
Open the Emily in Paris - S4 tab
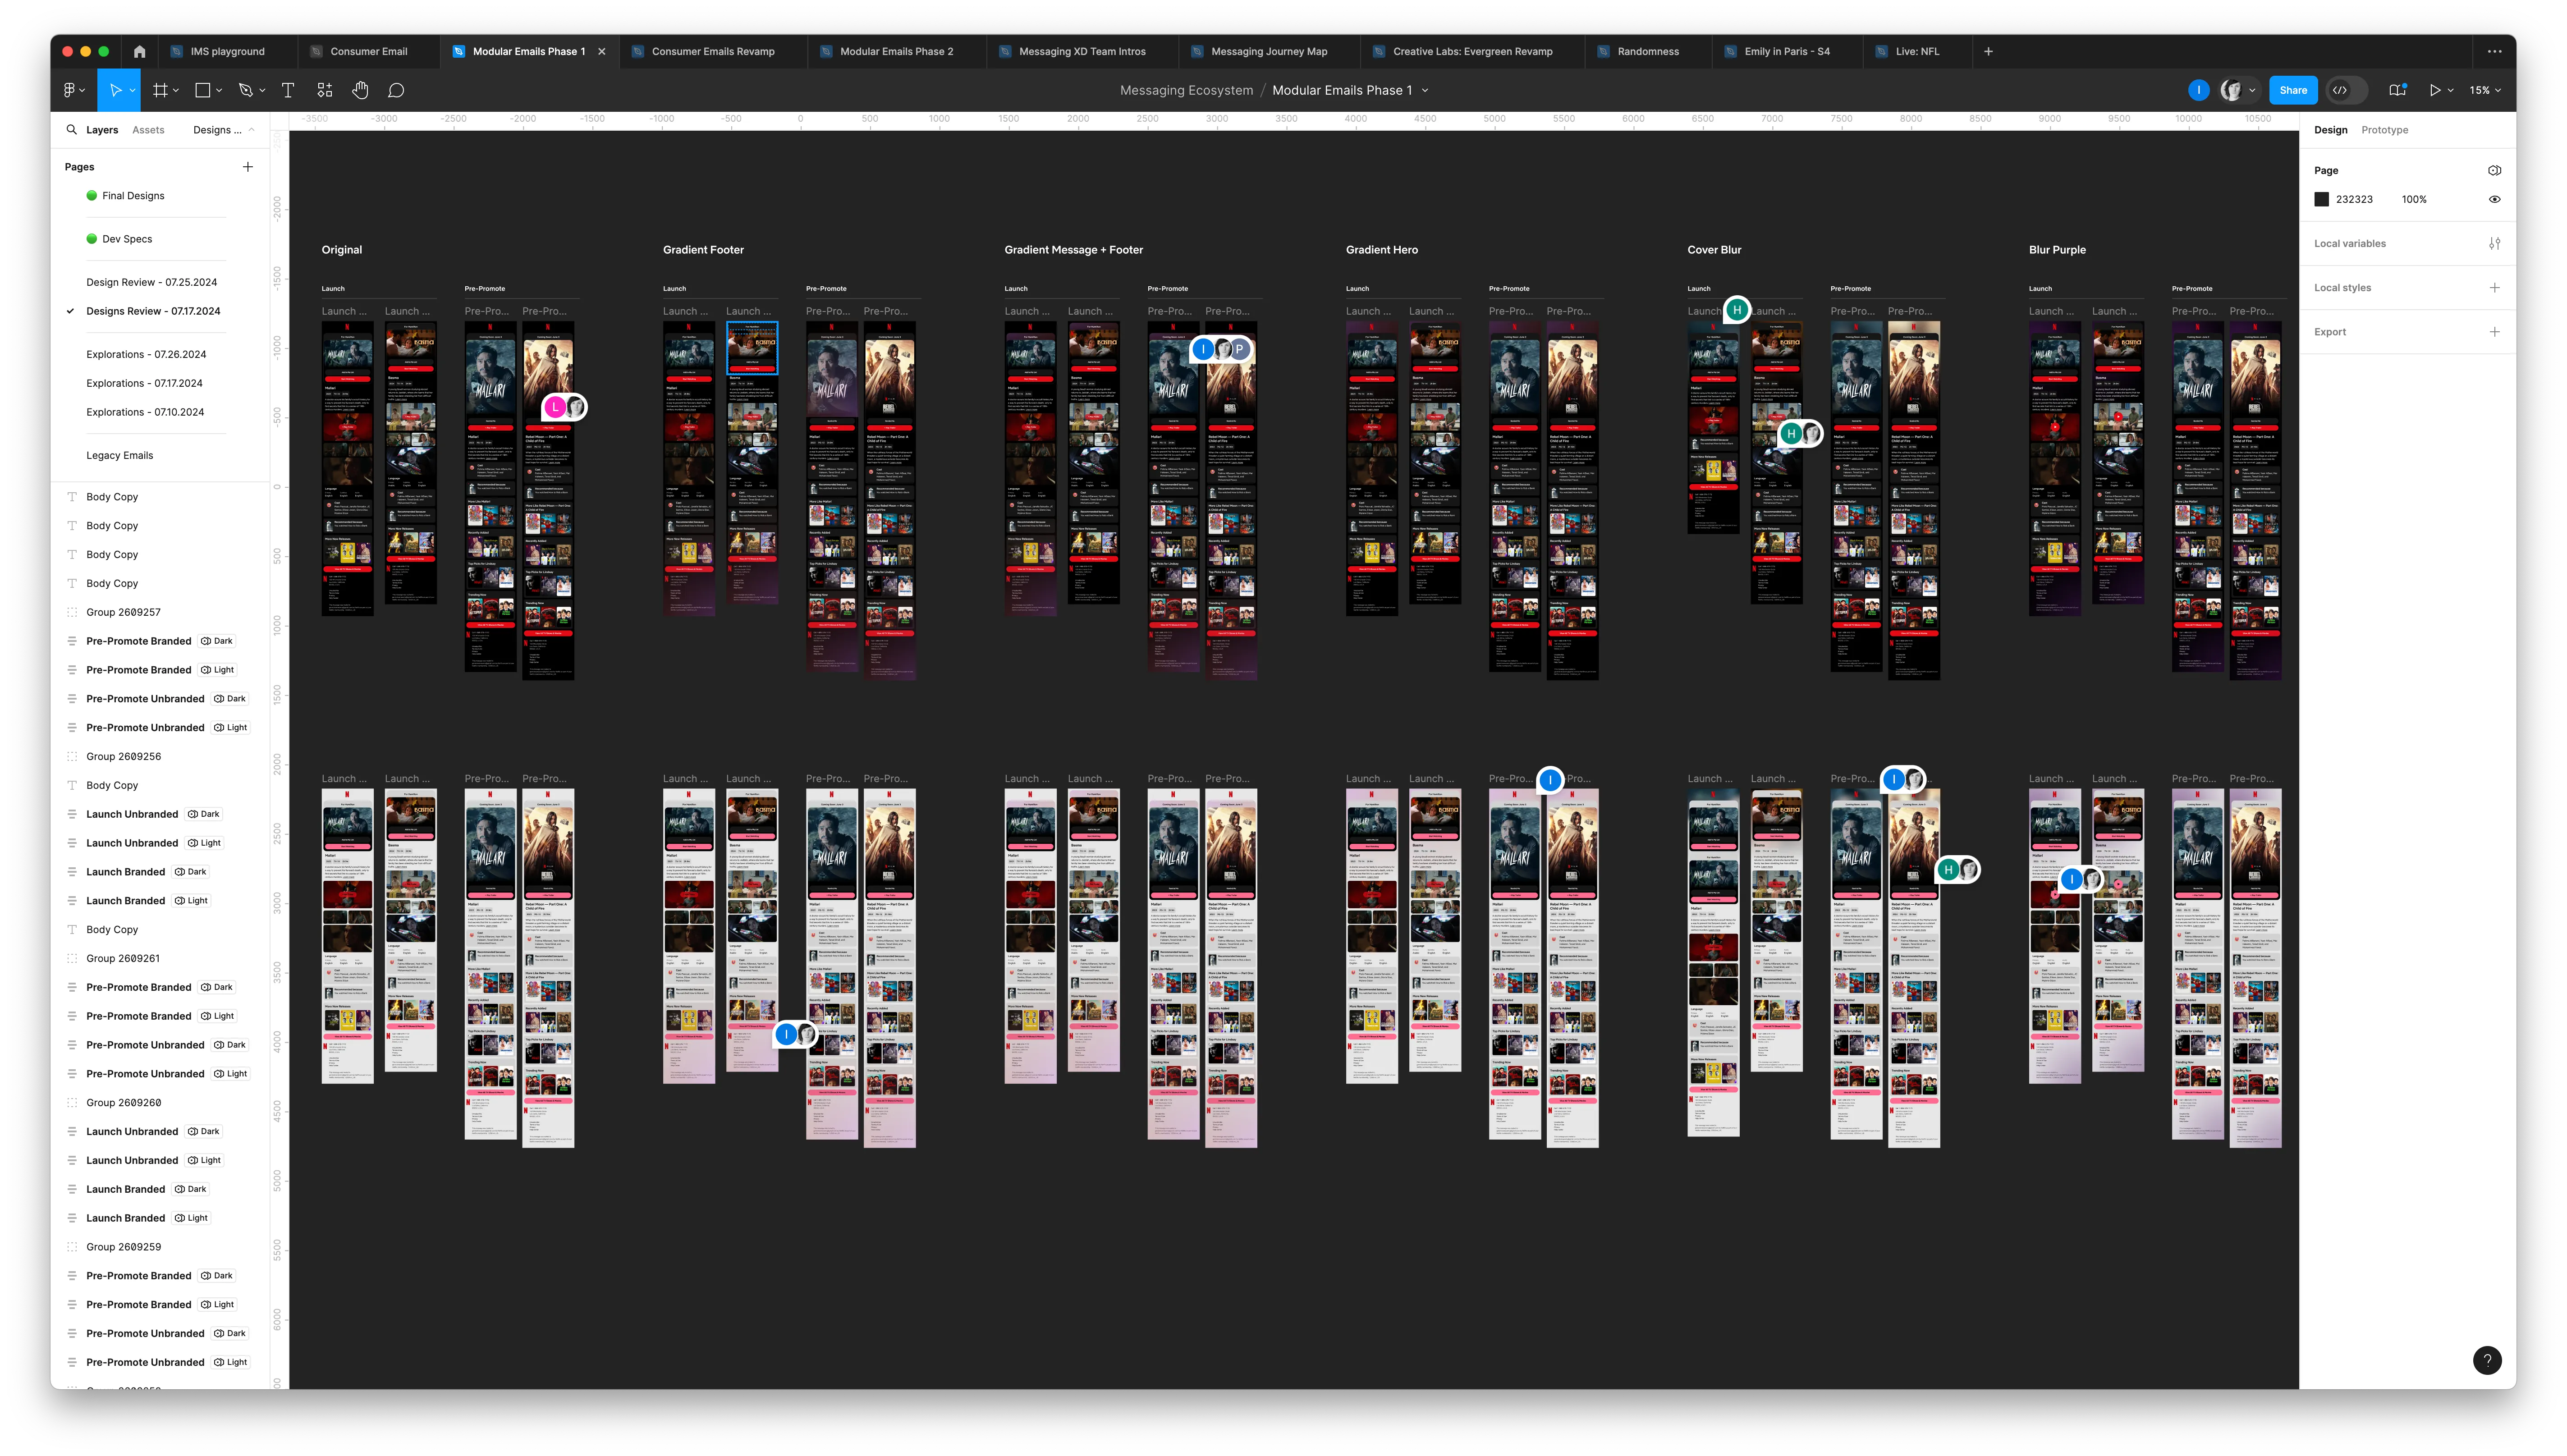[x=1786, y=51]
